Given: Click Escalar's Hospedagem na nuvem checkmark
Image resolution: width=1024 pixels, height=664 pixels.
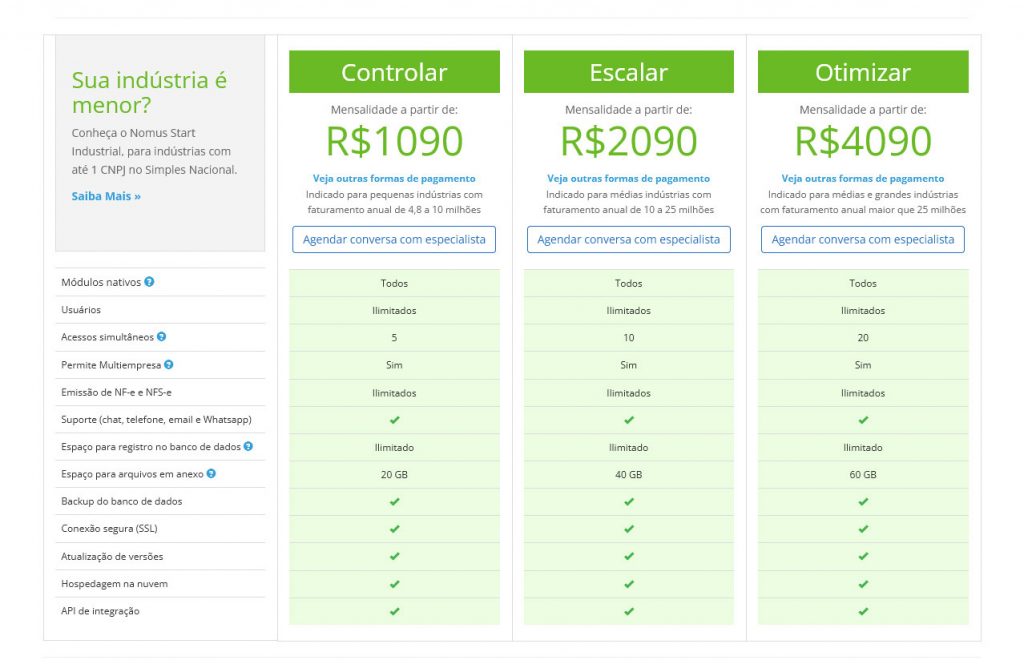Looking at the screenshot, I should coord(628,584).
